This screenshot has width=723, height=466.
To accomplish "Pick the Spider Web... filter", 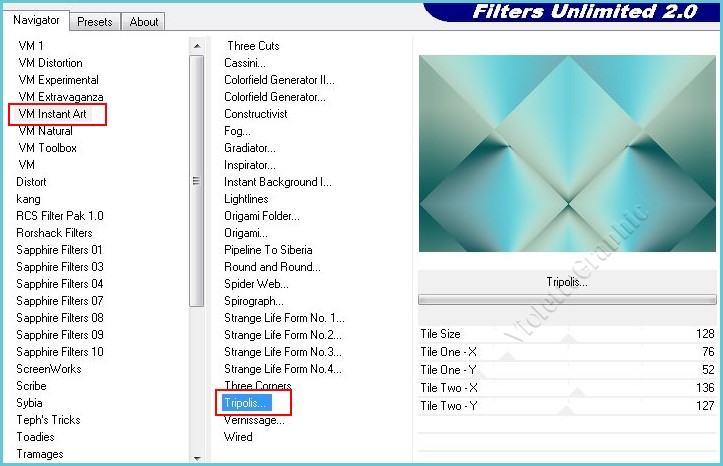I will pyautogui.click(x=256, y=284).
